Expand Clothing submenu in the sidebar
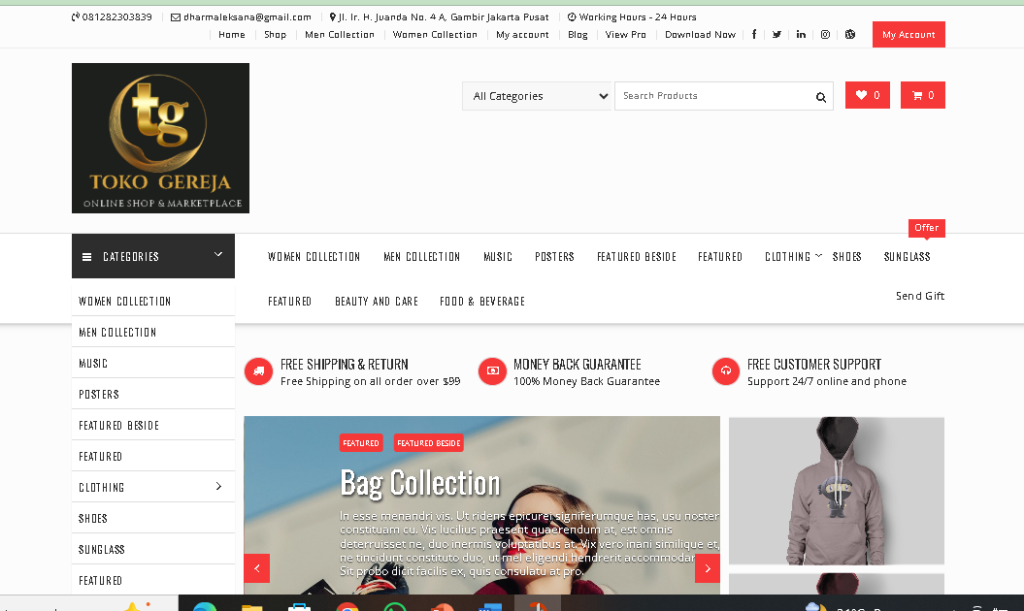This screenshot has height=611, width=1024. tap(219, 487)
